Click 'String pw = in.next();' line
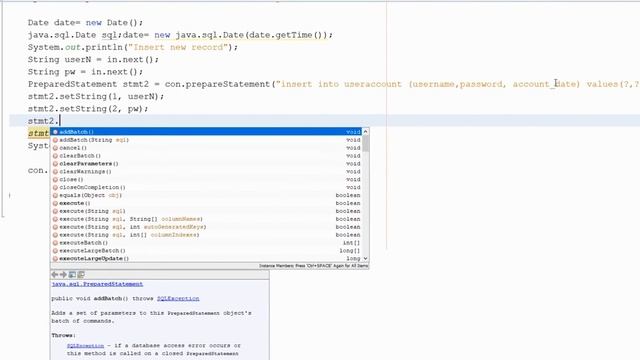The width and height of the screenshot is (640, 360). (x=85, y=72)
